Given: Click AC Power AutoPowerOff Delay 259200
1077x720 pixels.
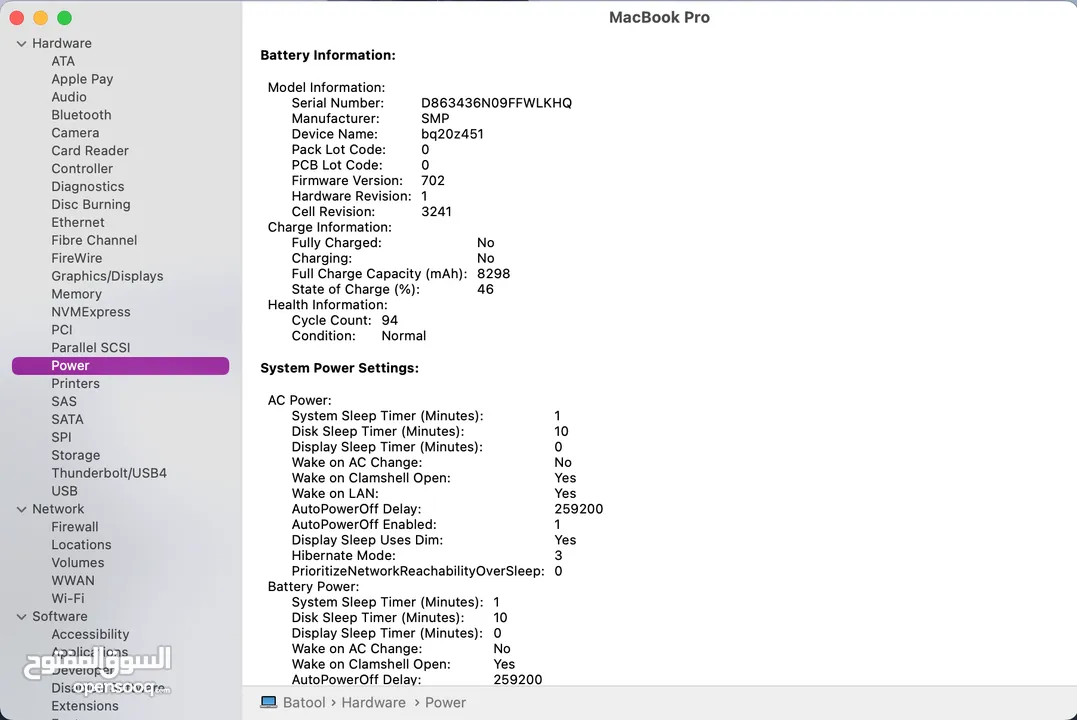Looking at the screenshot, I should [x=579, y=509].
